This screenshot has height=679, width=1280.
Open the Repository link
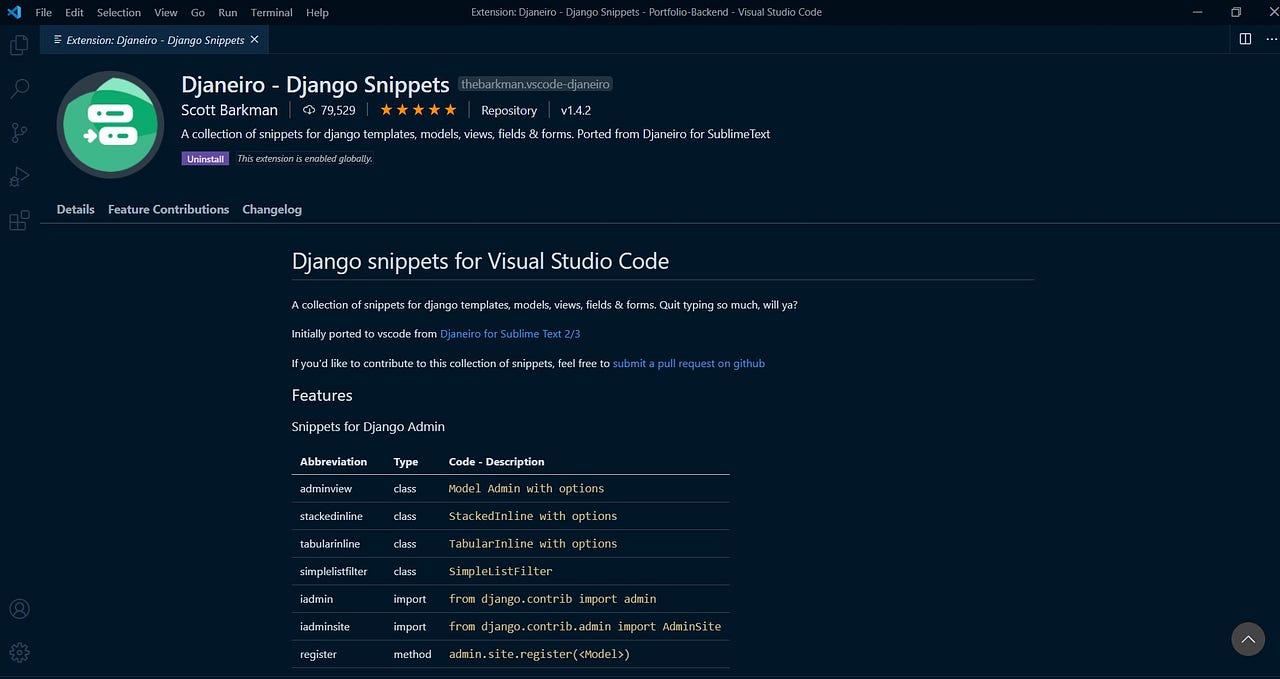click(x=509, y=110)
